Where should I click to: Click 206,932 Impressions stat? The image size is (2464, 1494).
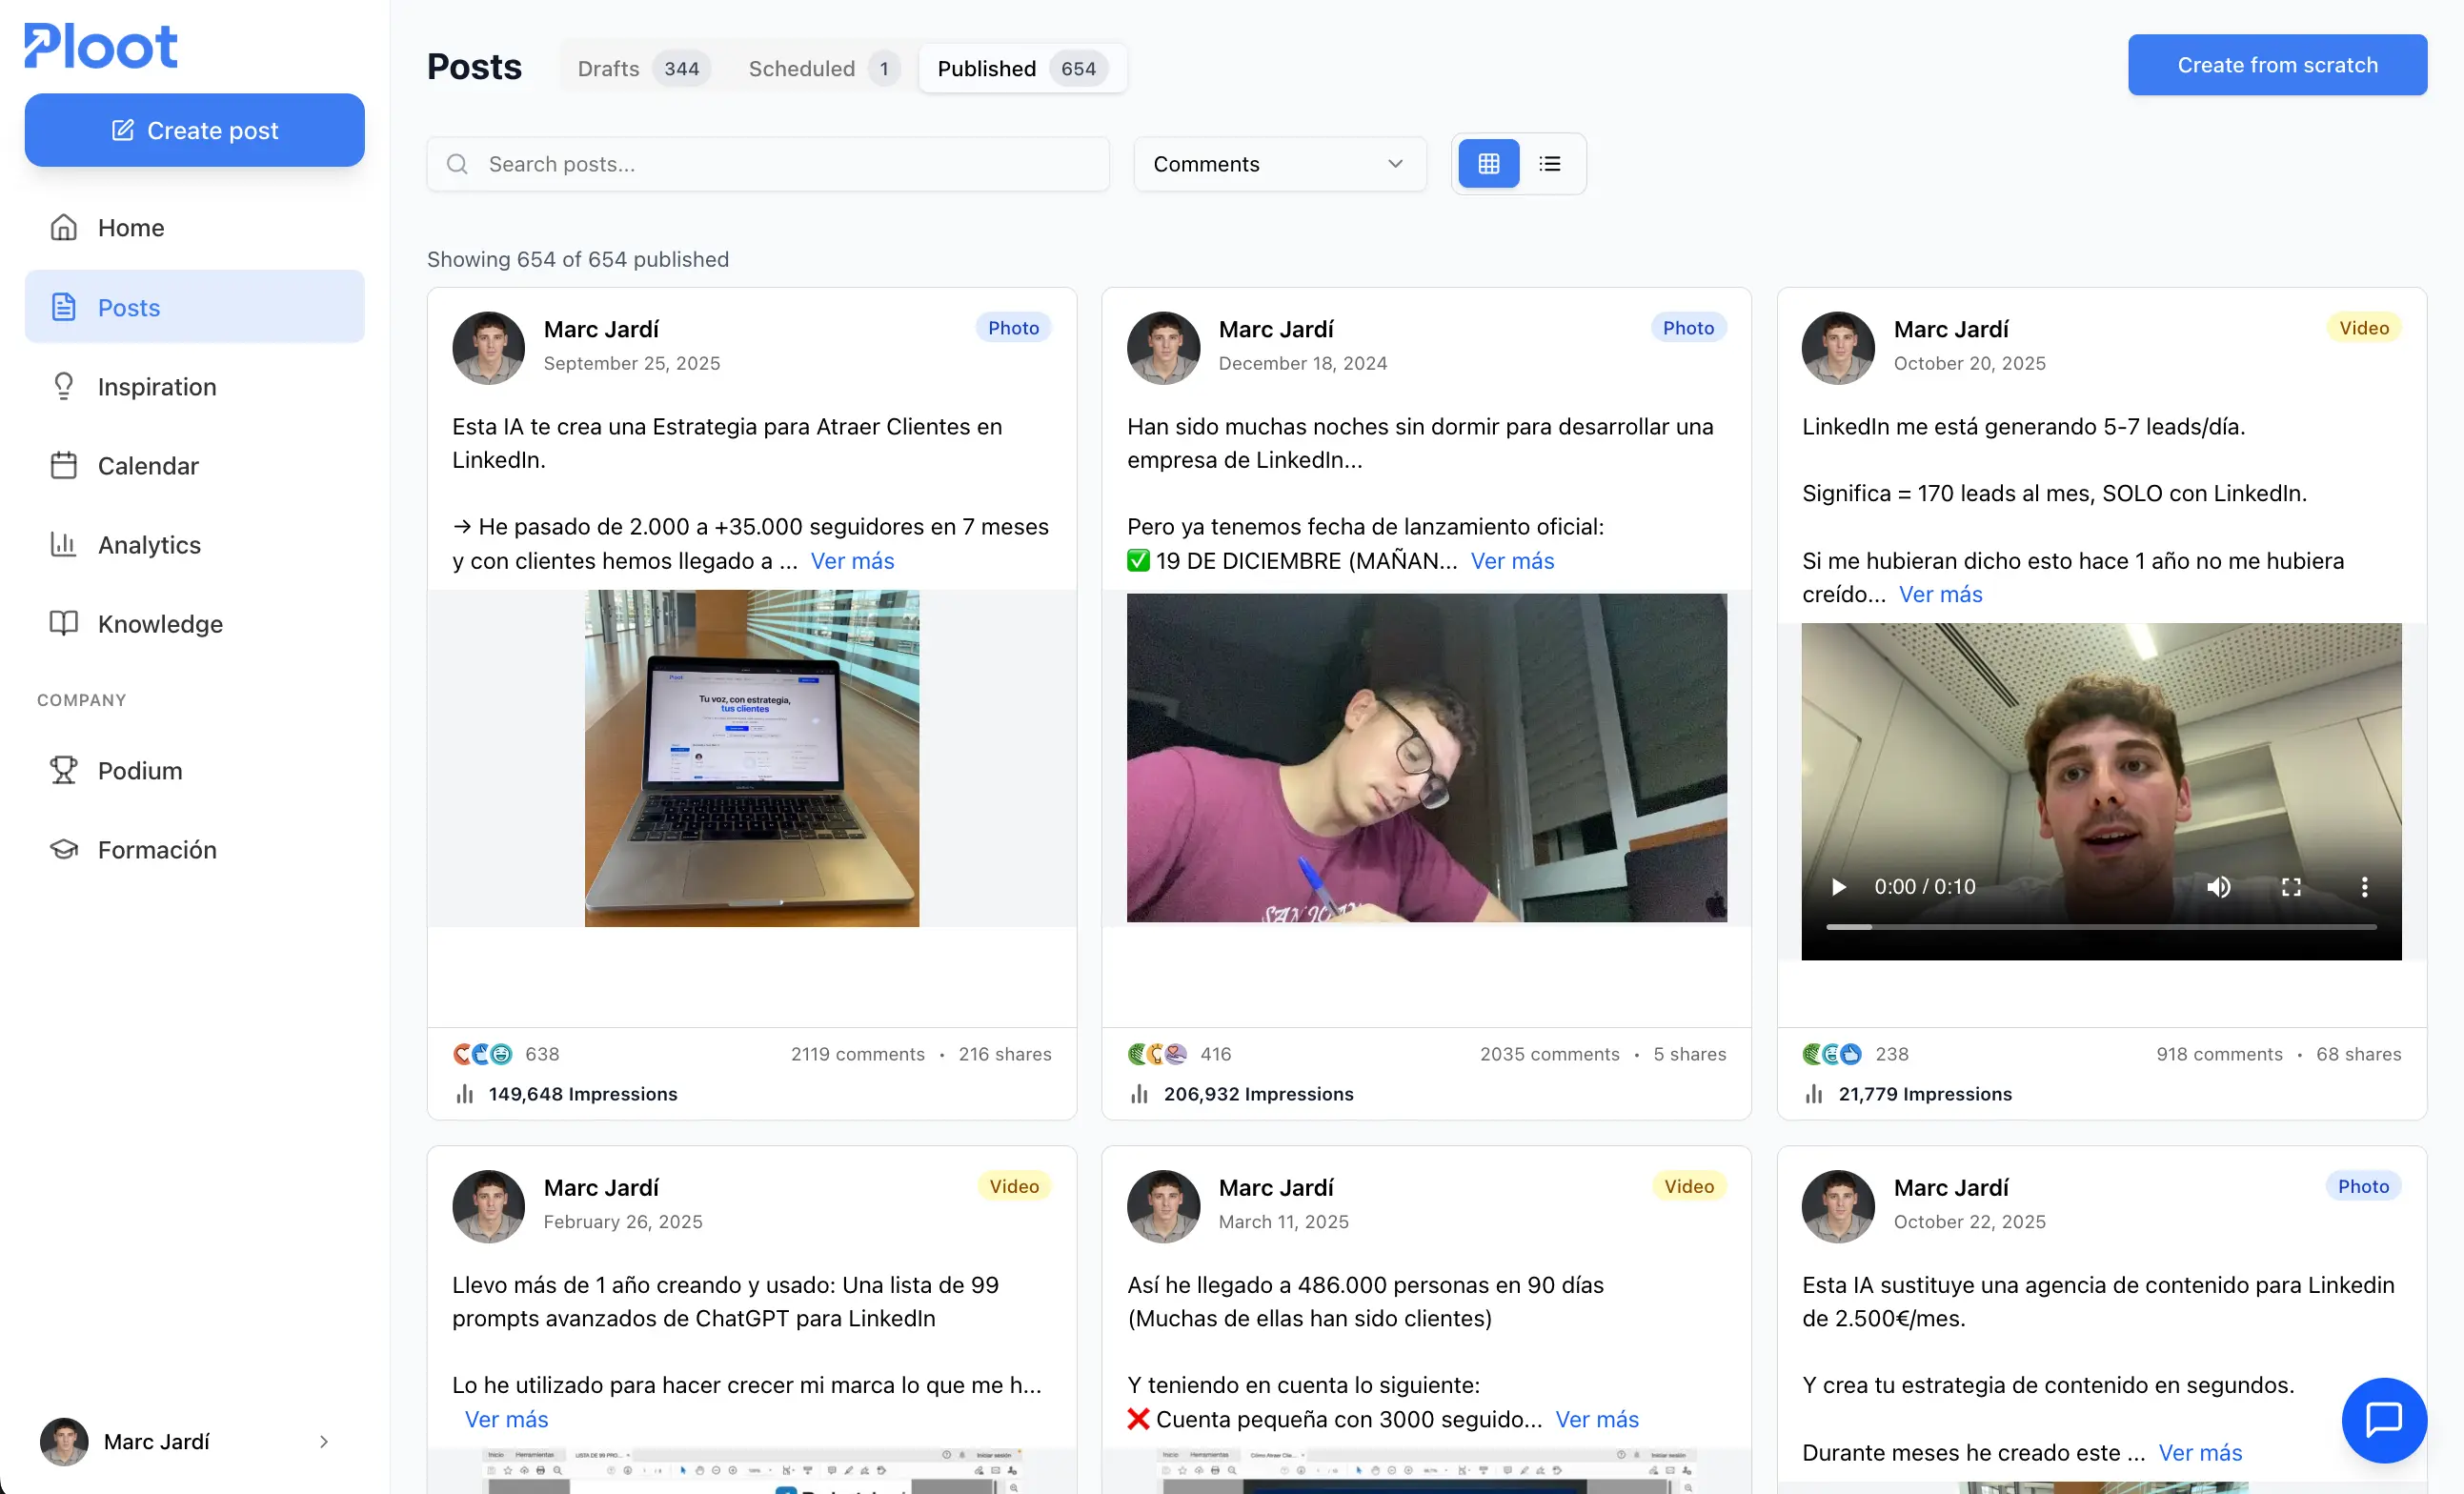(x=1241, y=1094)
